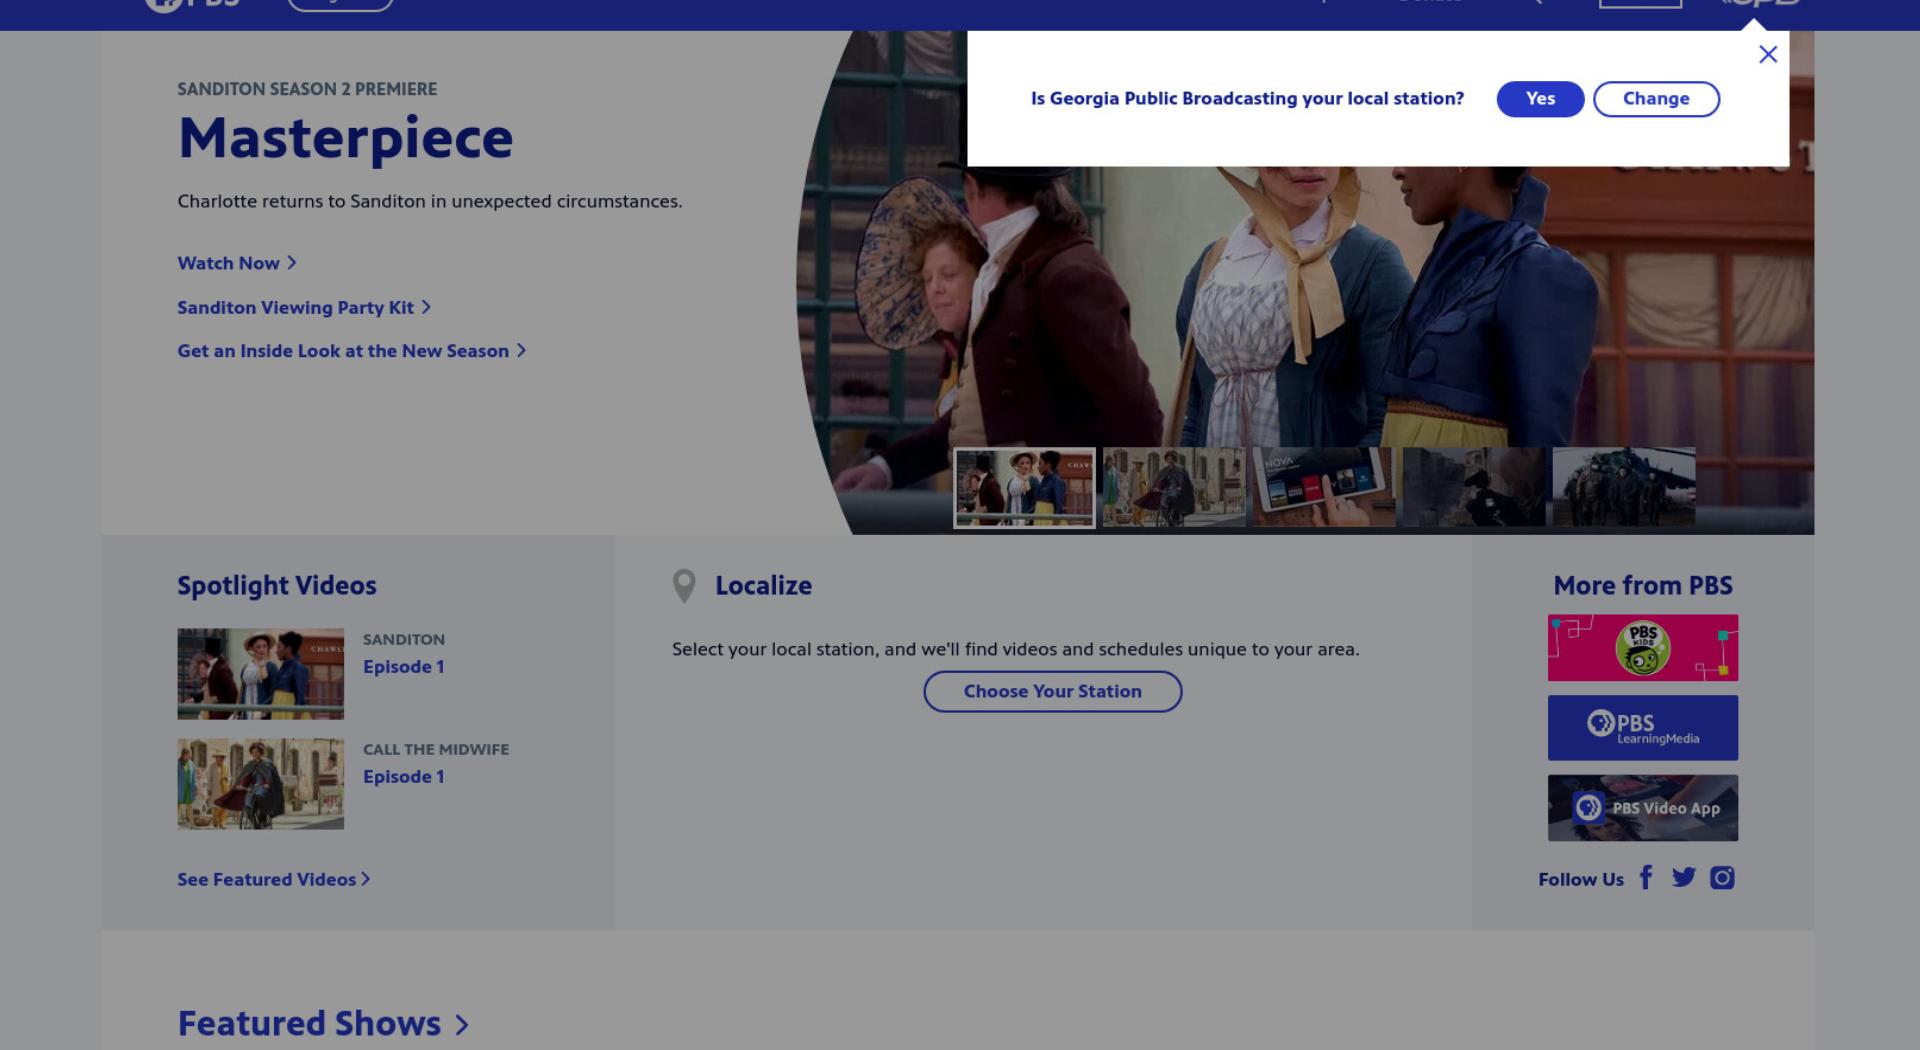Click the chevron next to Featured Shows
The image size is (1920, 1050).
(462, 1025)
